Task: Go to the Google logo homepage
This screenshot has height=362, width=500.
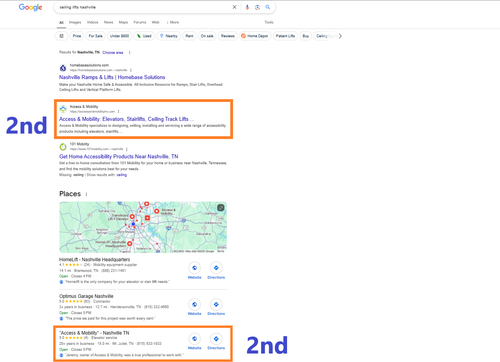Action: 30,7
